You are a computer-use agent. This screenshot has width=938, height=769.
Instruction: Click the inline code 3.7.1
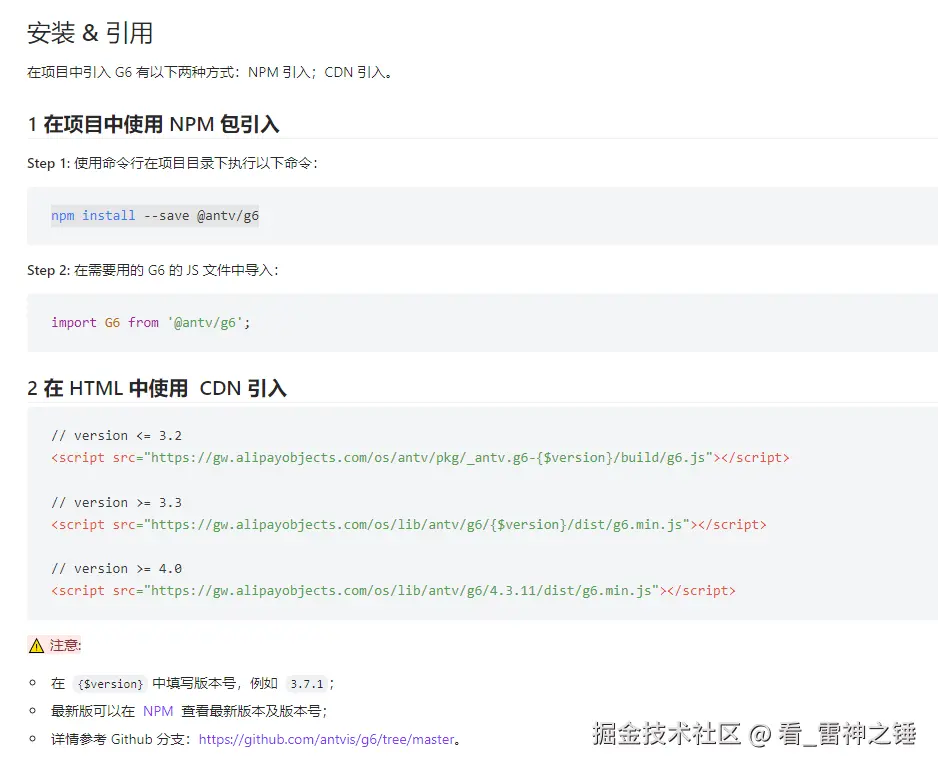[x=307, y=683]
